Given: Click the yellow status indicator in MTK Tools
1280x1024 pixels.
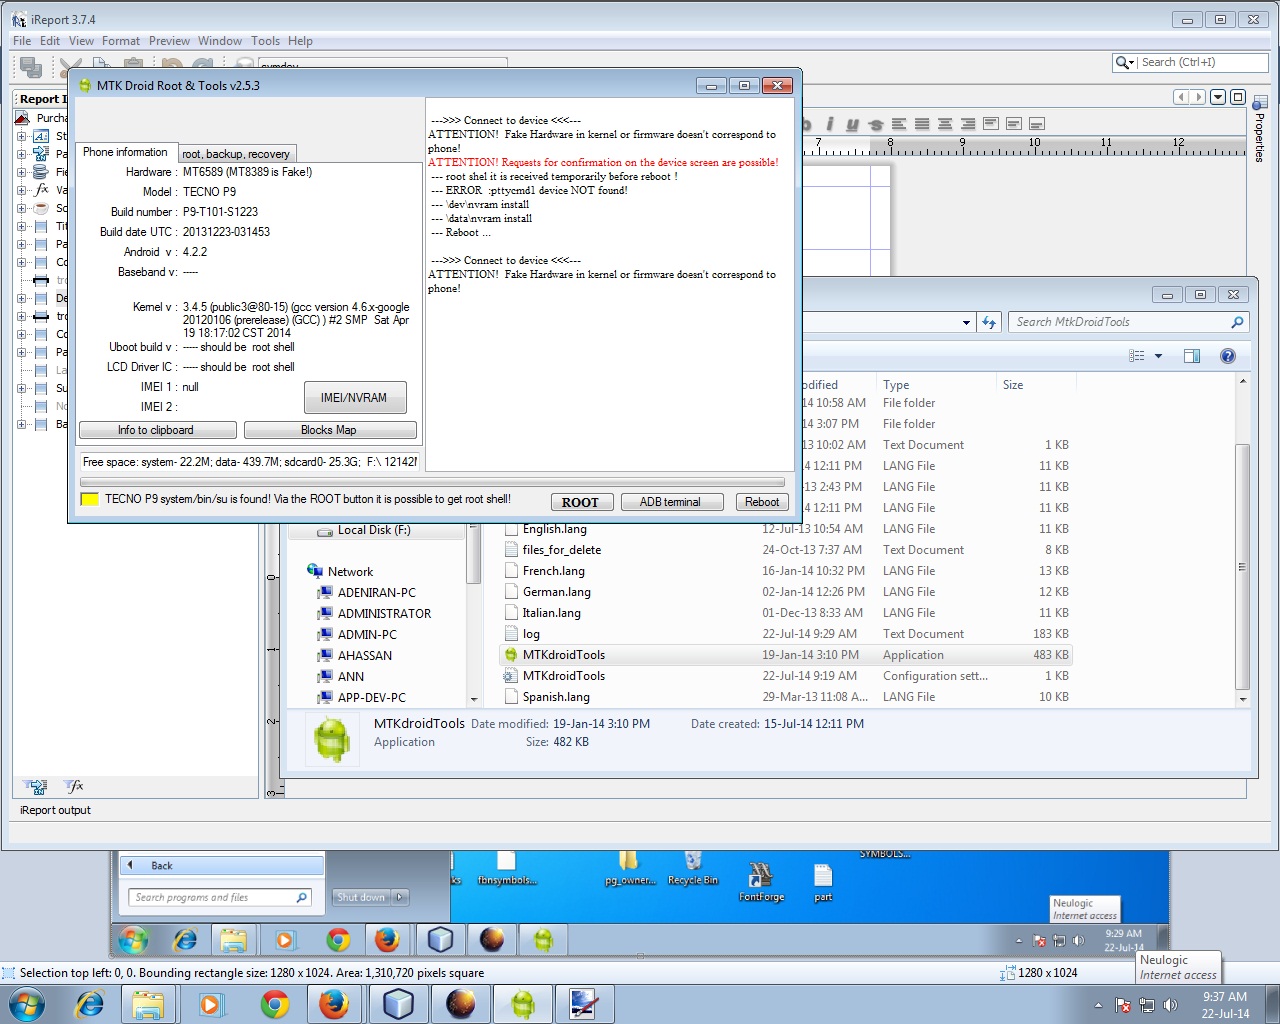Looking at the screenshot, I should [89, 500].
